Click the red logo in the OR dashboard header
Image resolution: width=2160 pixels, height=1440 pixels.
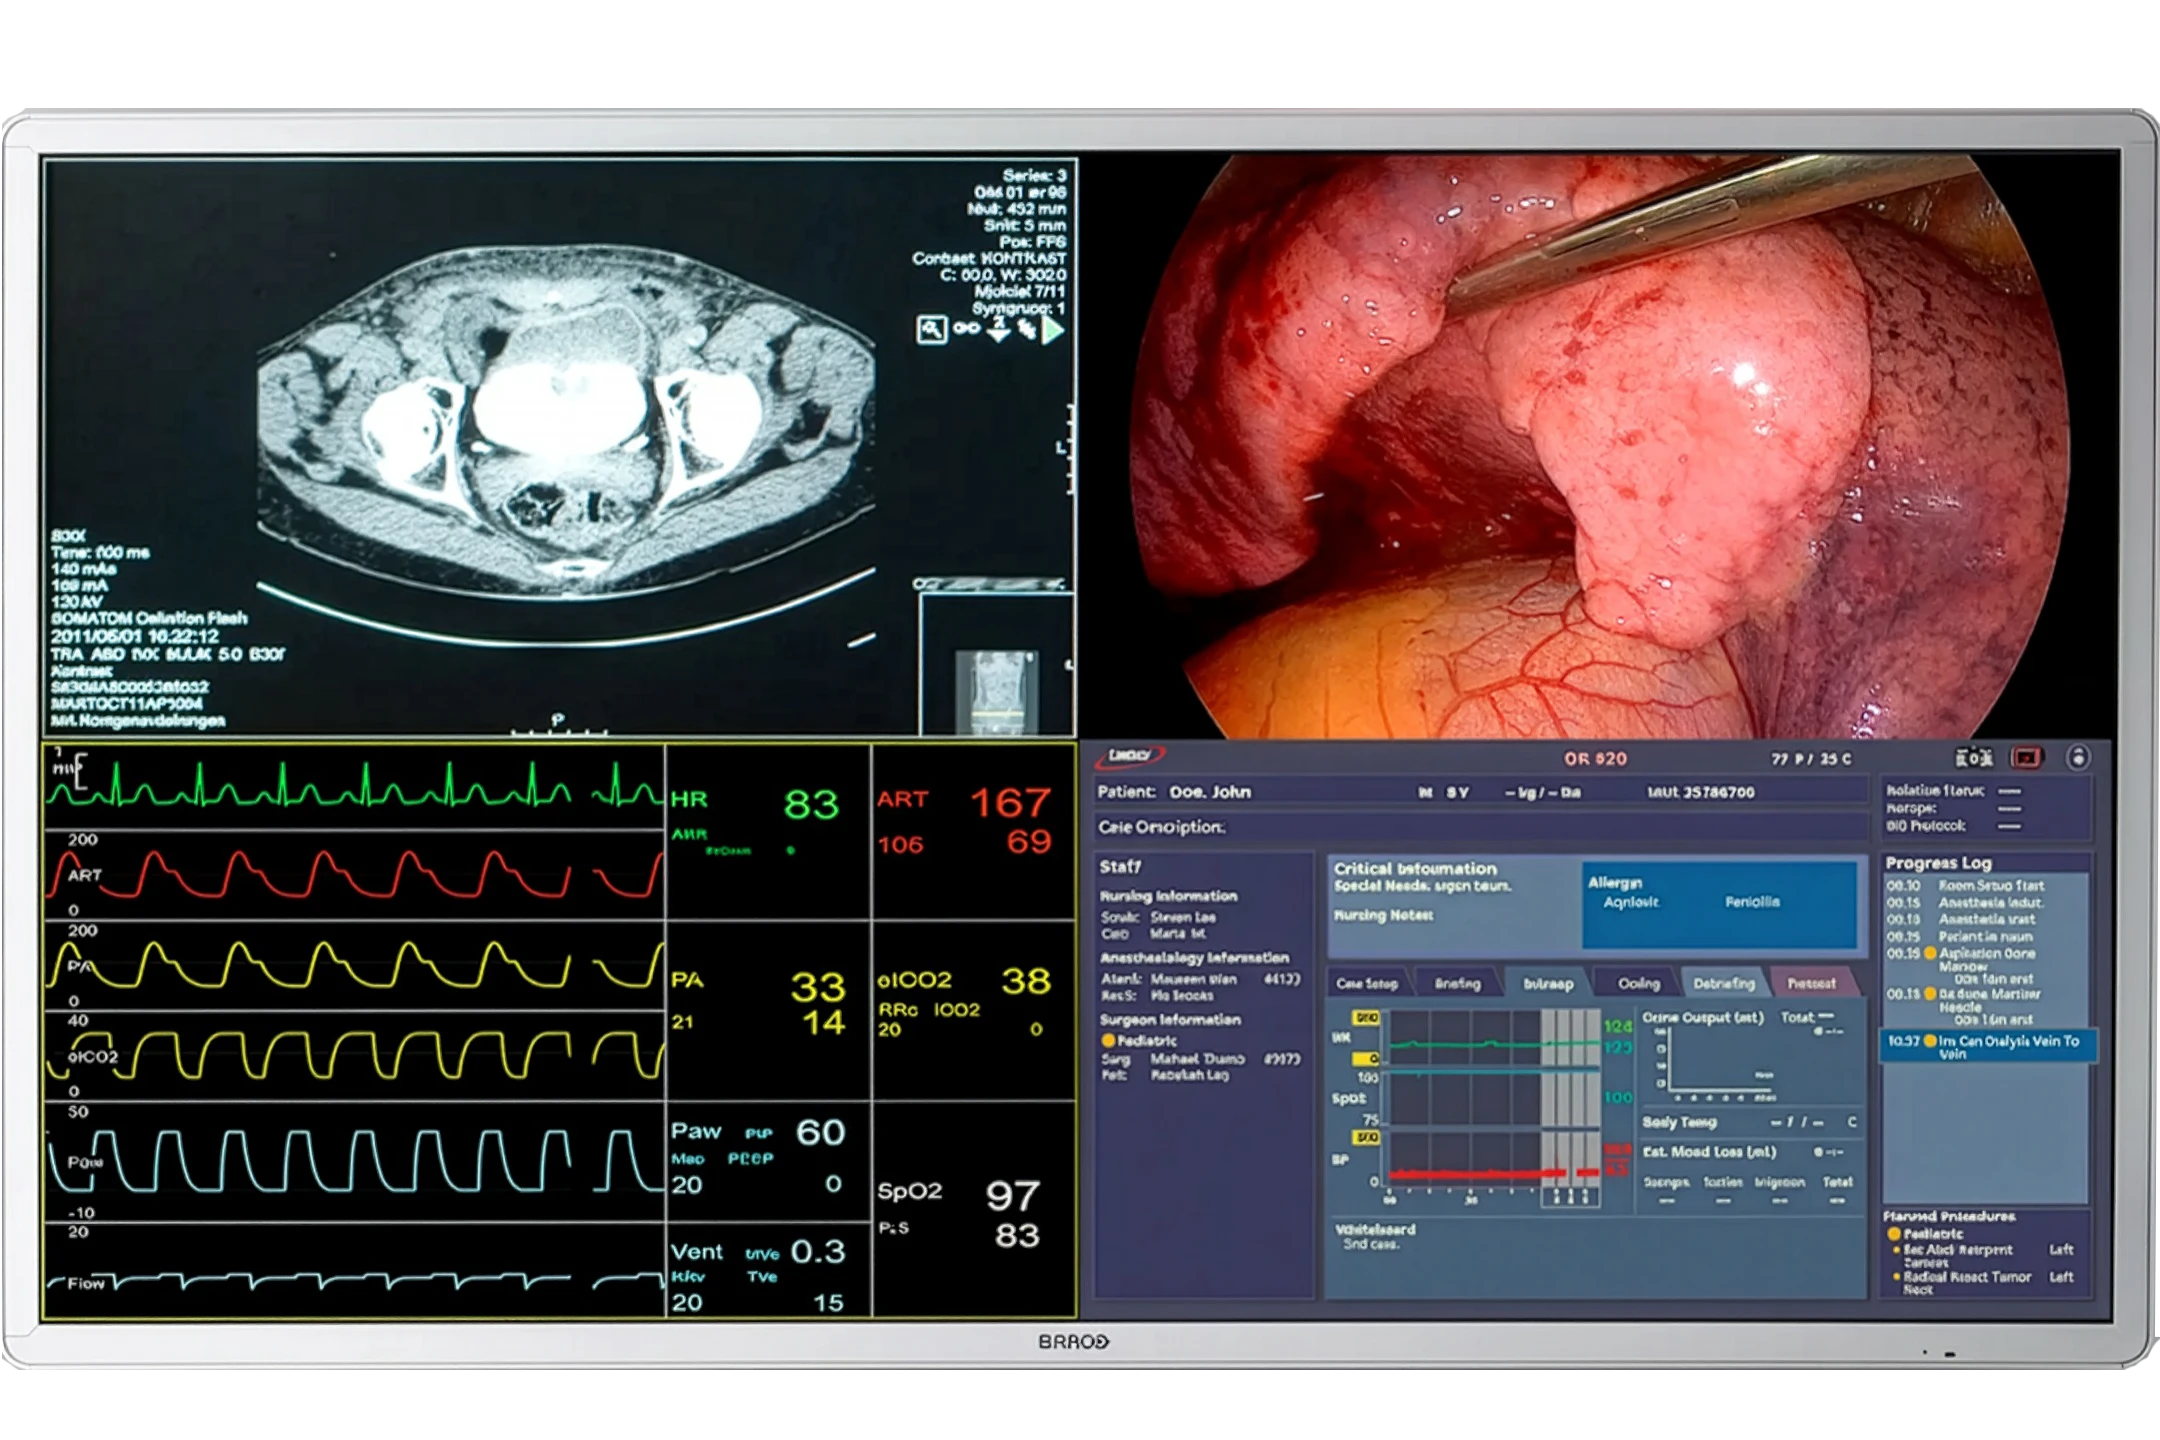pos(1130,756)
